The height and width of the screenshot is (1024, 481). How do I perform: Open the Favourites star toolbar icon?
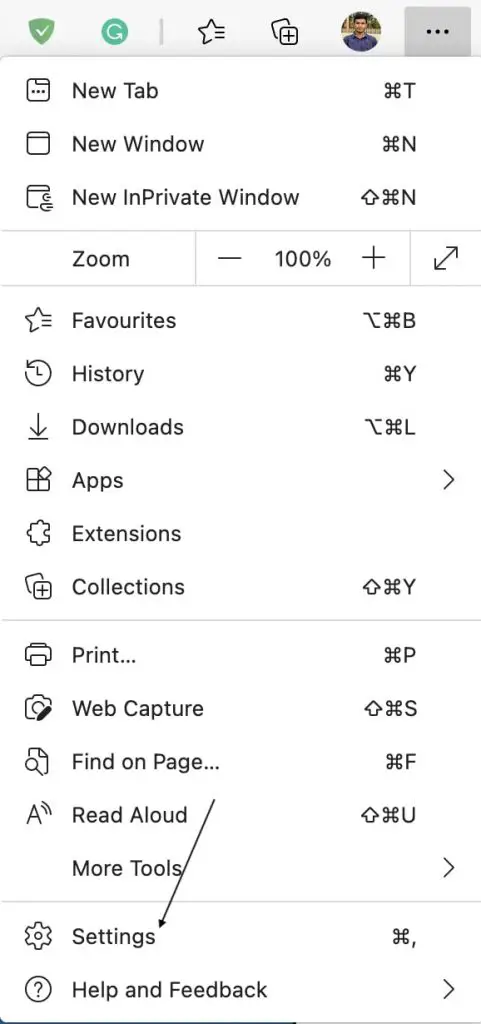click(212, 31)
